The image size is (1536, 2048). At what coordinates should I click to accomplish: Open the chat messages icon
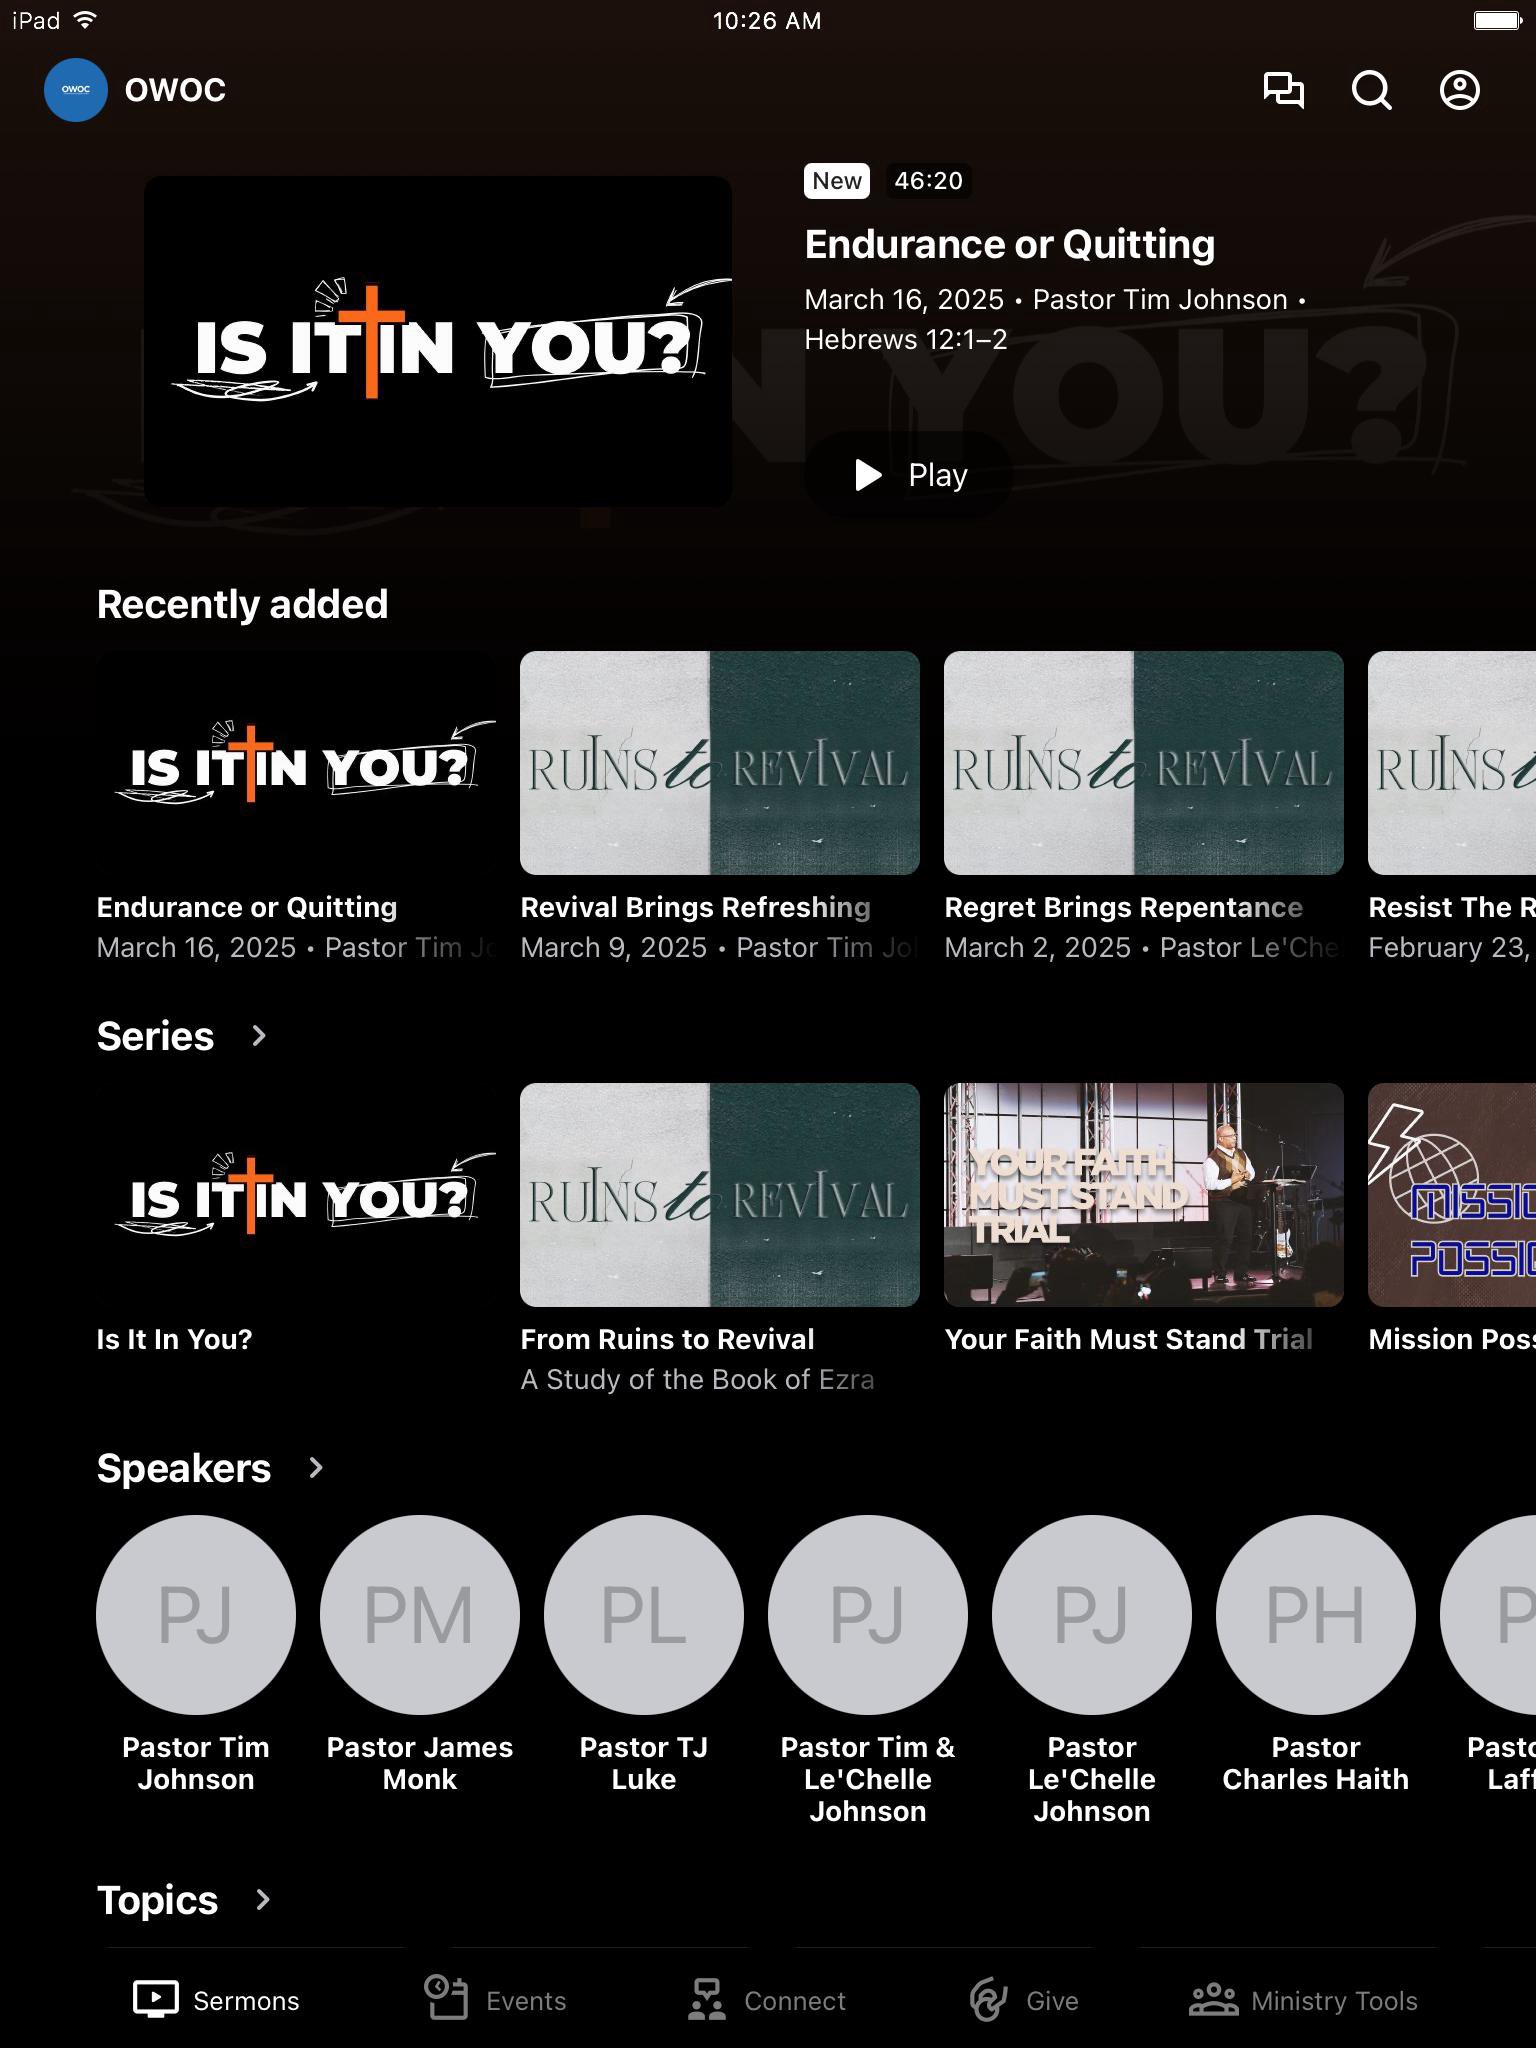(1283, 90)
